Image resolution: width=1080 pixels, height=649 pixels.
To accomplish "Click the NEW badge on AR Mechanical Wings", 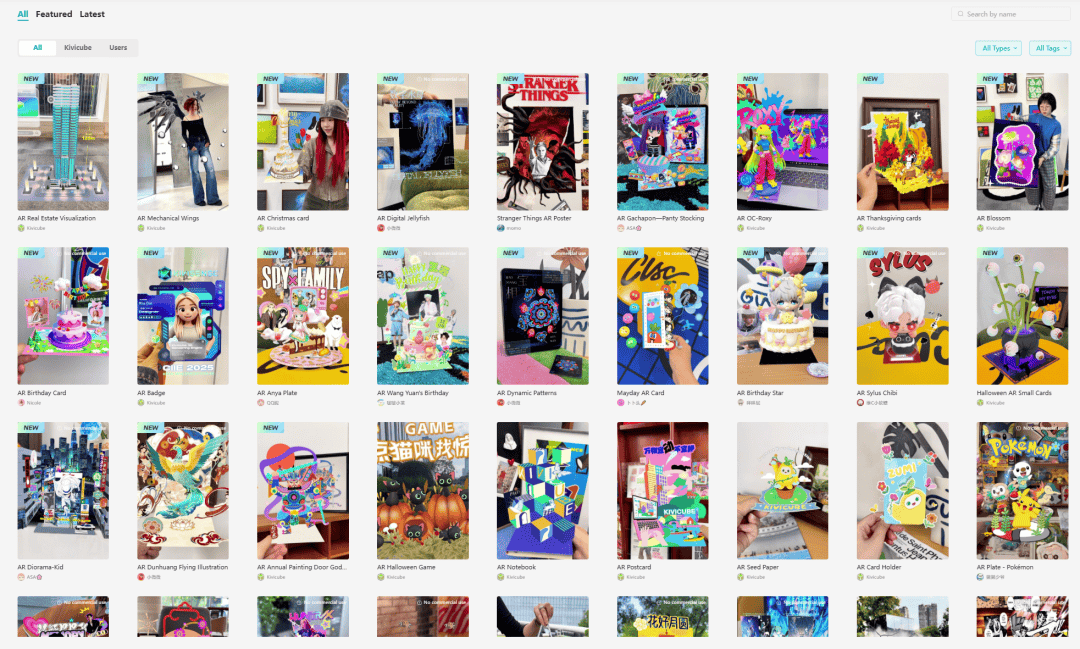I will tap(151, 79).
